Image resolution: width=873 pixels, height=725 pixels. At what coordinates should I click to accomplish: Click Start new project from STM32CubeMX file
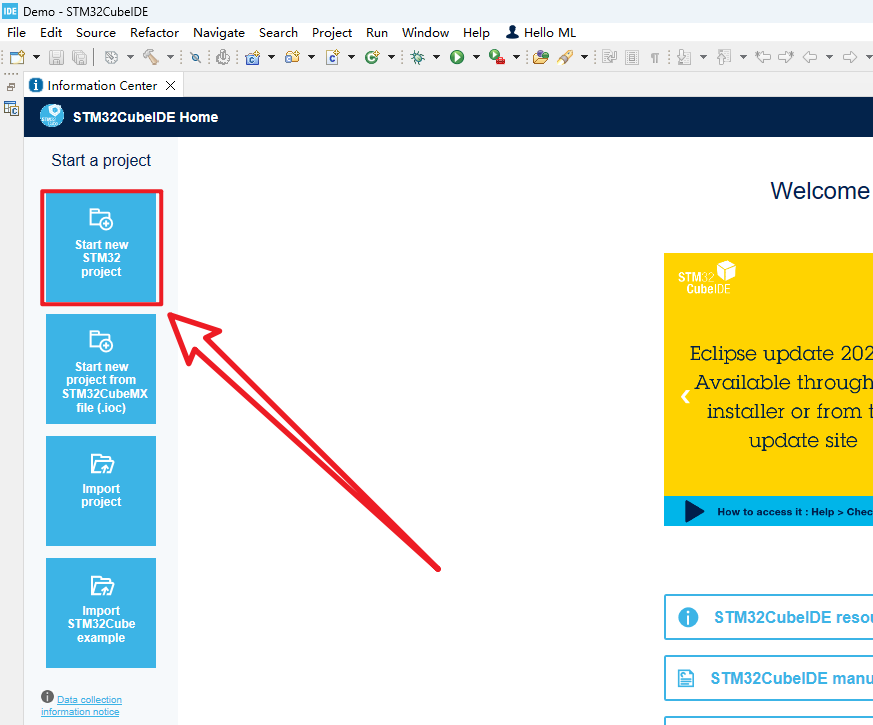click(x=101, y=369)
